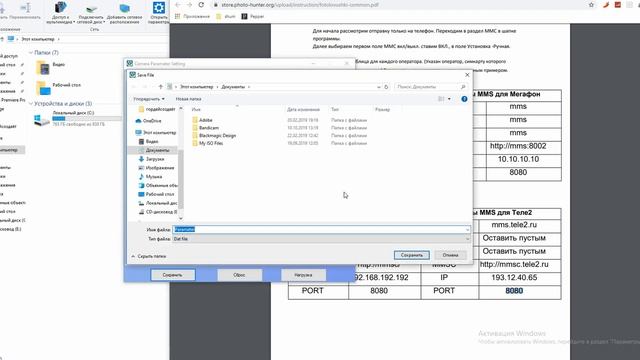Collapse Устройства и диски group in Explorer
This screenshot has height=360, width=640.
(x=31, y=104)
